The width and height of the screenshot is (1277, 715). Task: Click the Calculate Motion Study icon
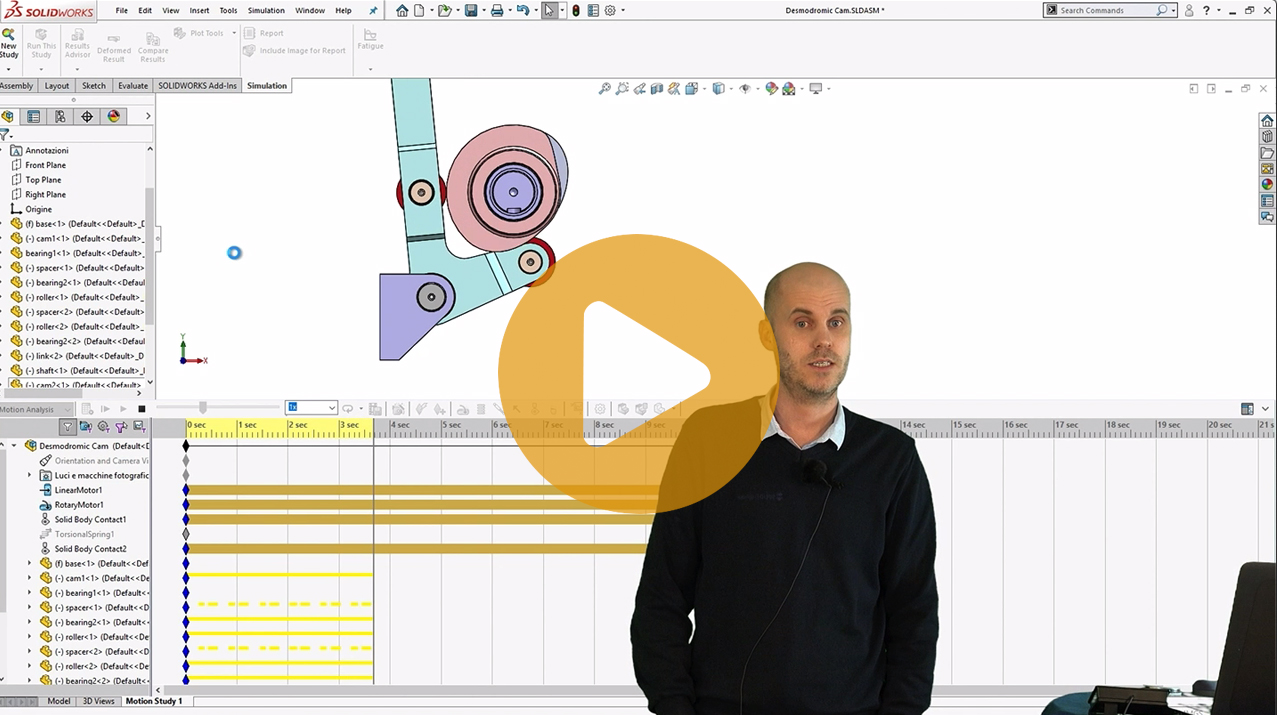coord(87,408)
